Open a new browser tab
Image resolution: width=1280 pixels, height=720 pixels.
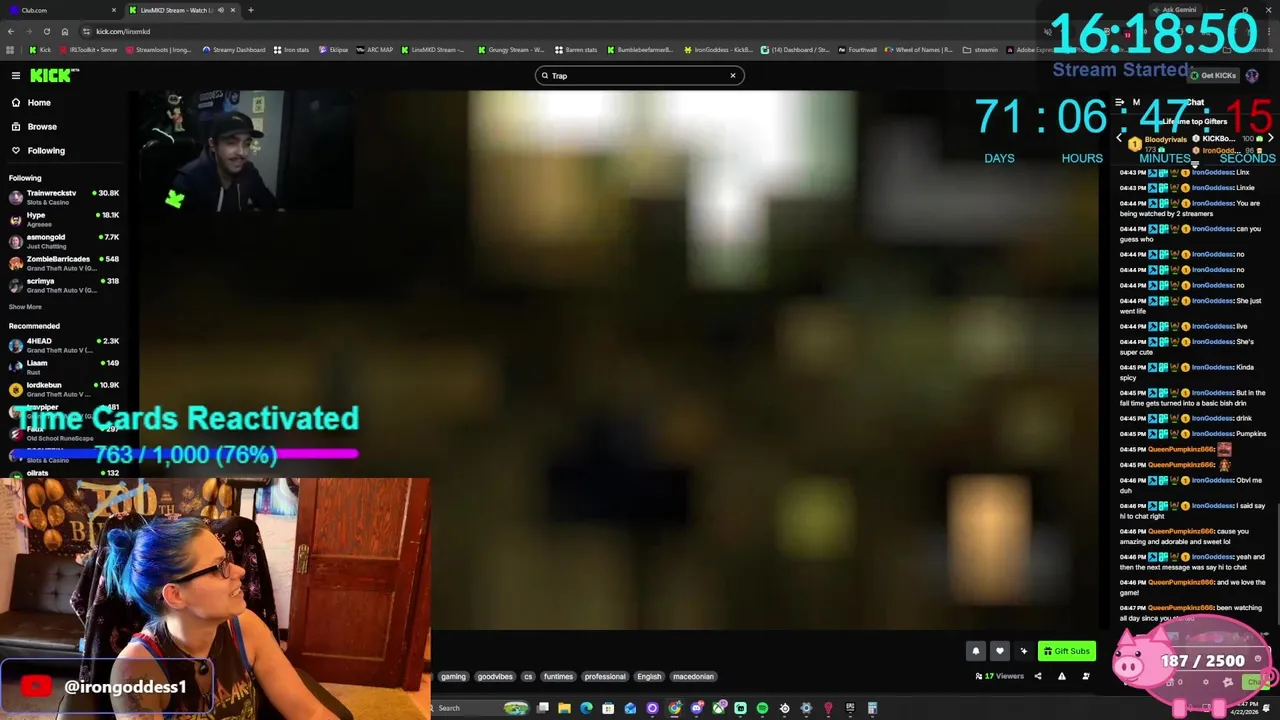(x=250, y=10)
